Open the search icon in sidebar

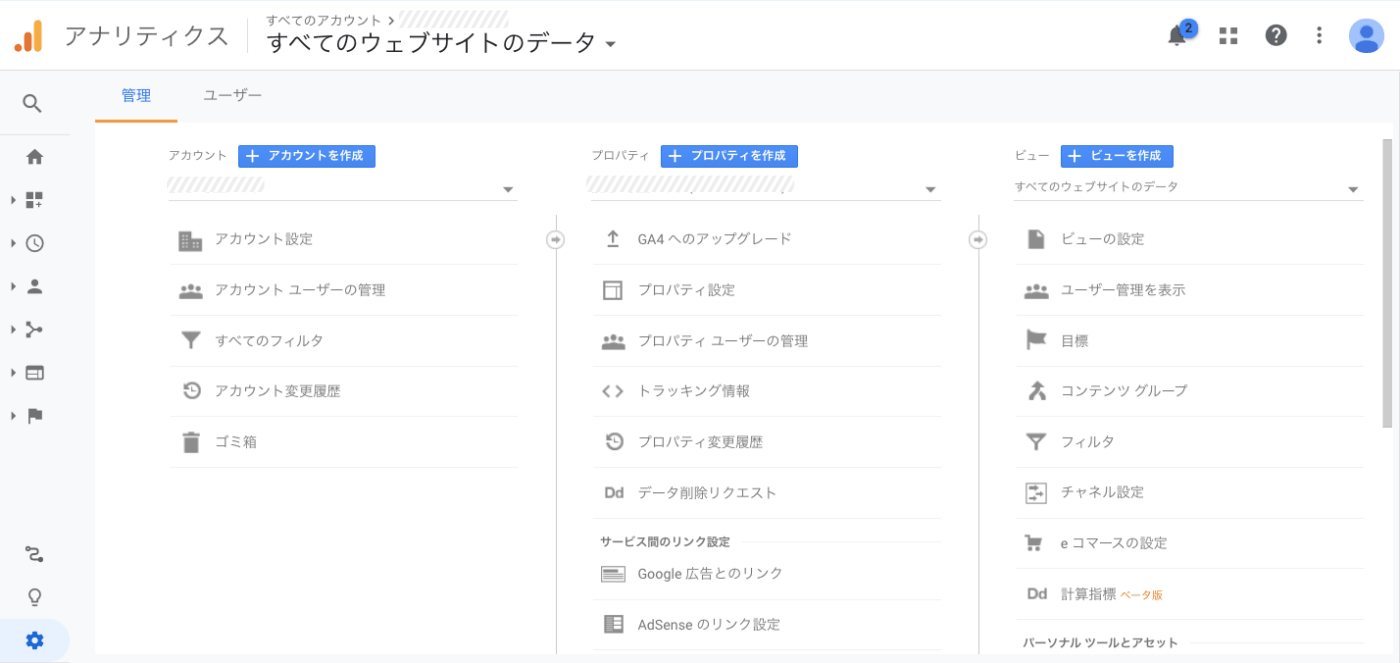(x=33, y=103)
